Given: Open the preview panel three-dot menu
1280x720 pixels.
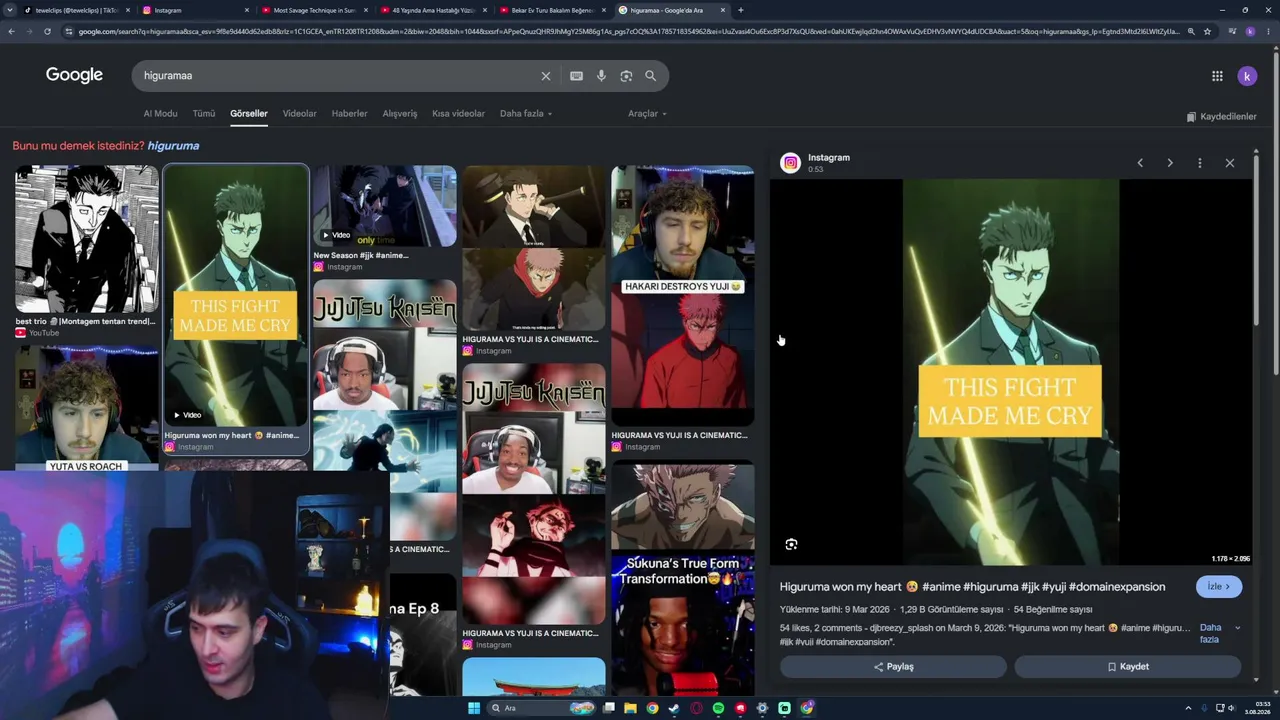Looking at the screenshot, I should [x=1200, y=163].
